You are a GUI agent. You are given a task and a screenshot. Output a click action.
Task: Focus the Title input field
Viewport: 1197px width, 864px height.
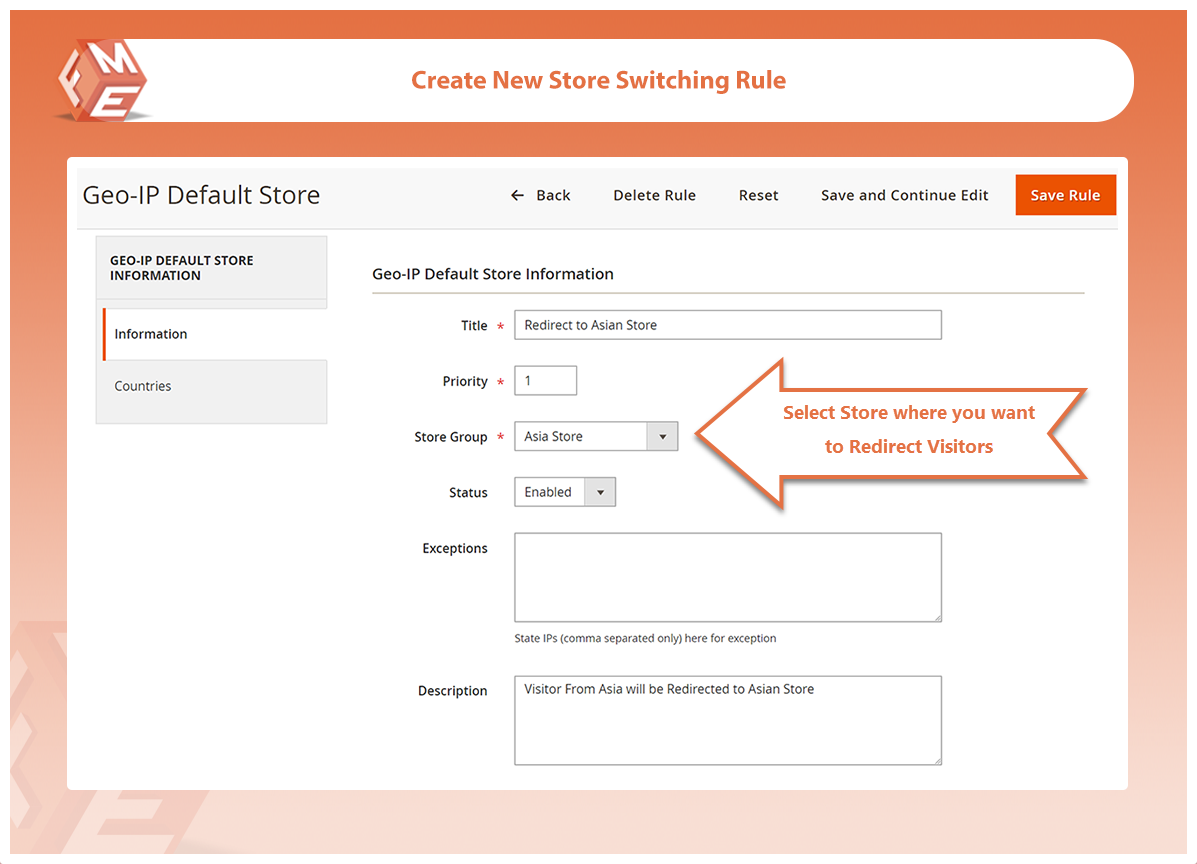coord(727,325)
